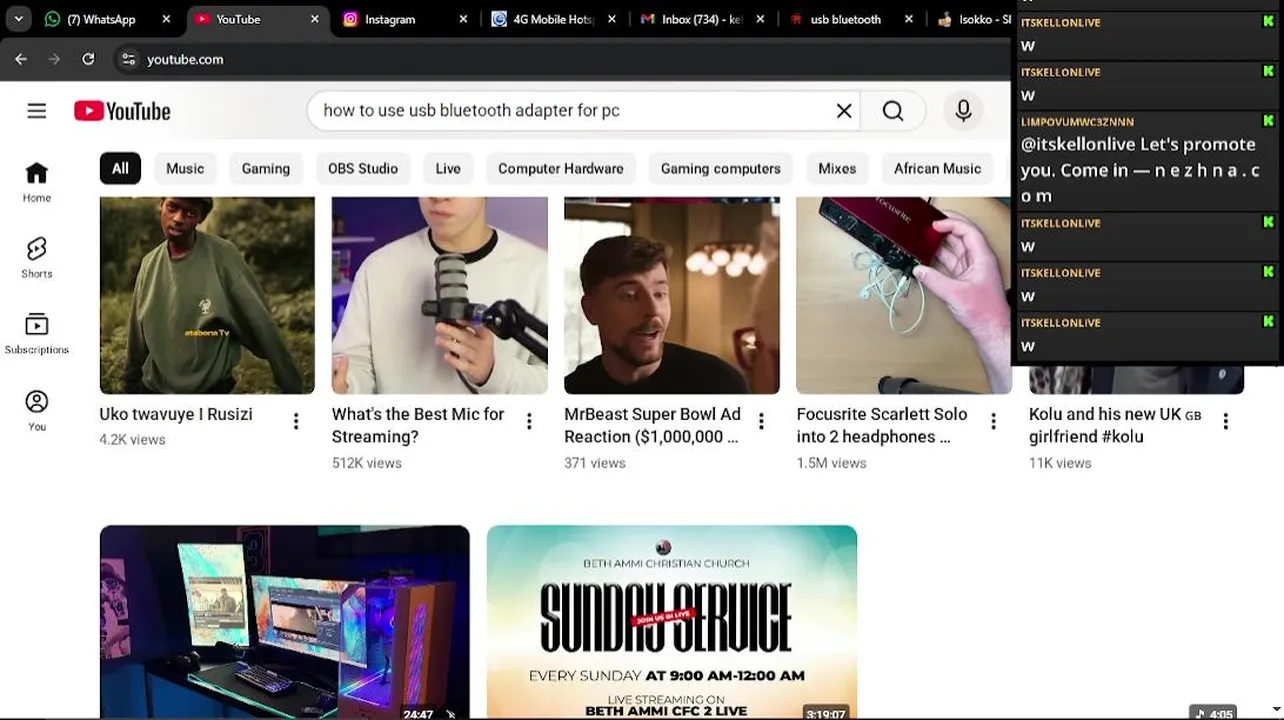Open the tab search dropdown arrow
This screenshot has width=1284, height=720.
[x=18, y=19]
